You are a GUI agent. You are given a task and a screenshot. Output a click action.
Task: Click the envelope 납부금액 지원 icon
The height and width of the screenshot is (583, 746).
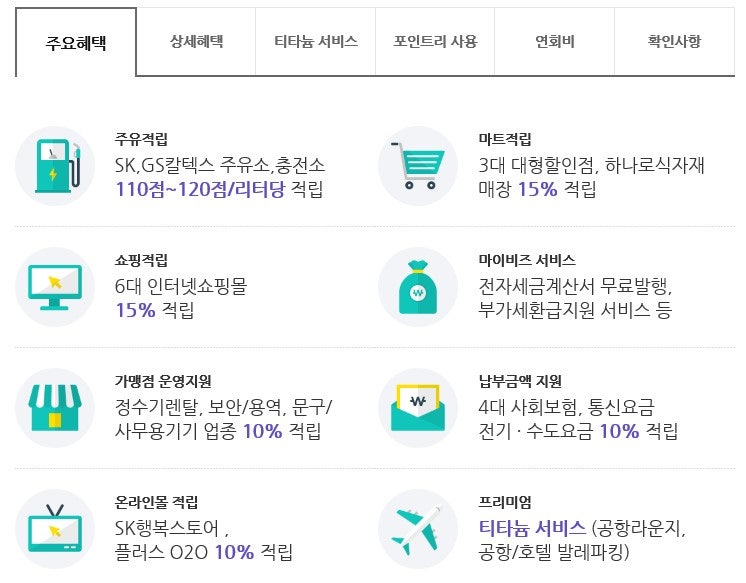[418, 407]
